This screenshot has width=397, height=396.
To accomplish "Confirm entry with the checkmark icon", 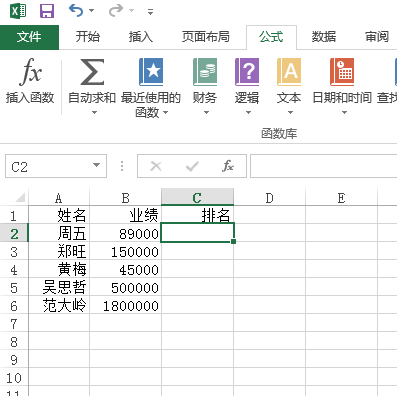I will click(192, 166).
